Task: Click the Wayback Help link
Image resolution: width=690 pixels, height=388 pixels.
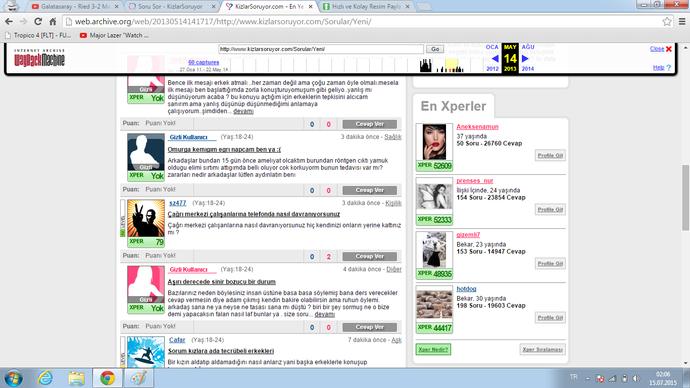Action: click(x=659, y=67)
